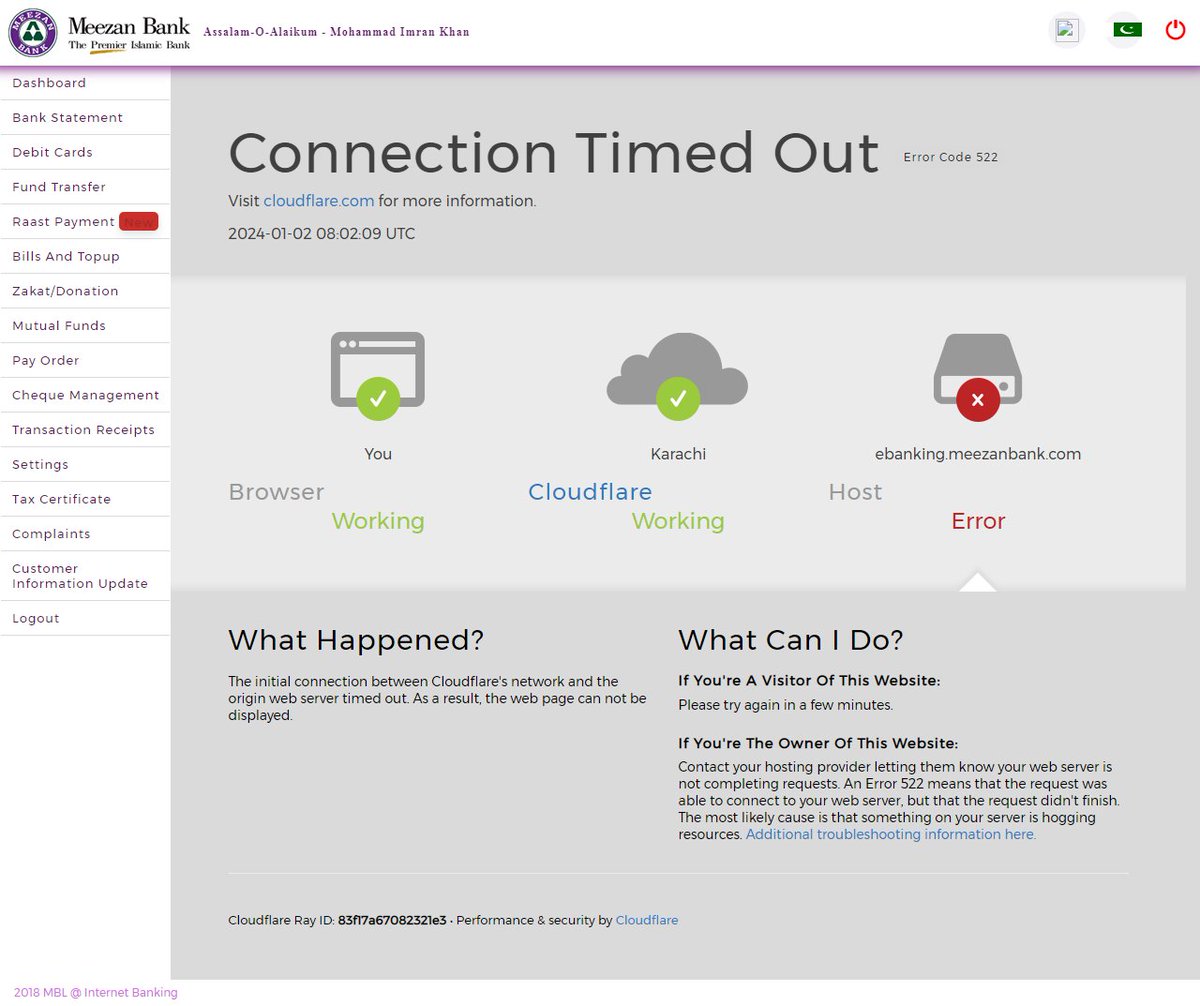Click the Pakistan flag icon
The width and height of the screenshot is (1200, 1006).
coord(1127,30)
